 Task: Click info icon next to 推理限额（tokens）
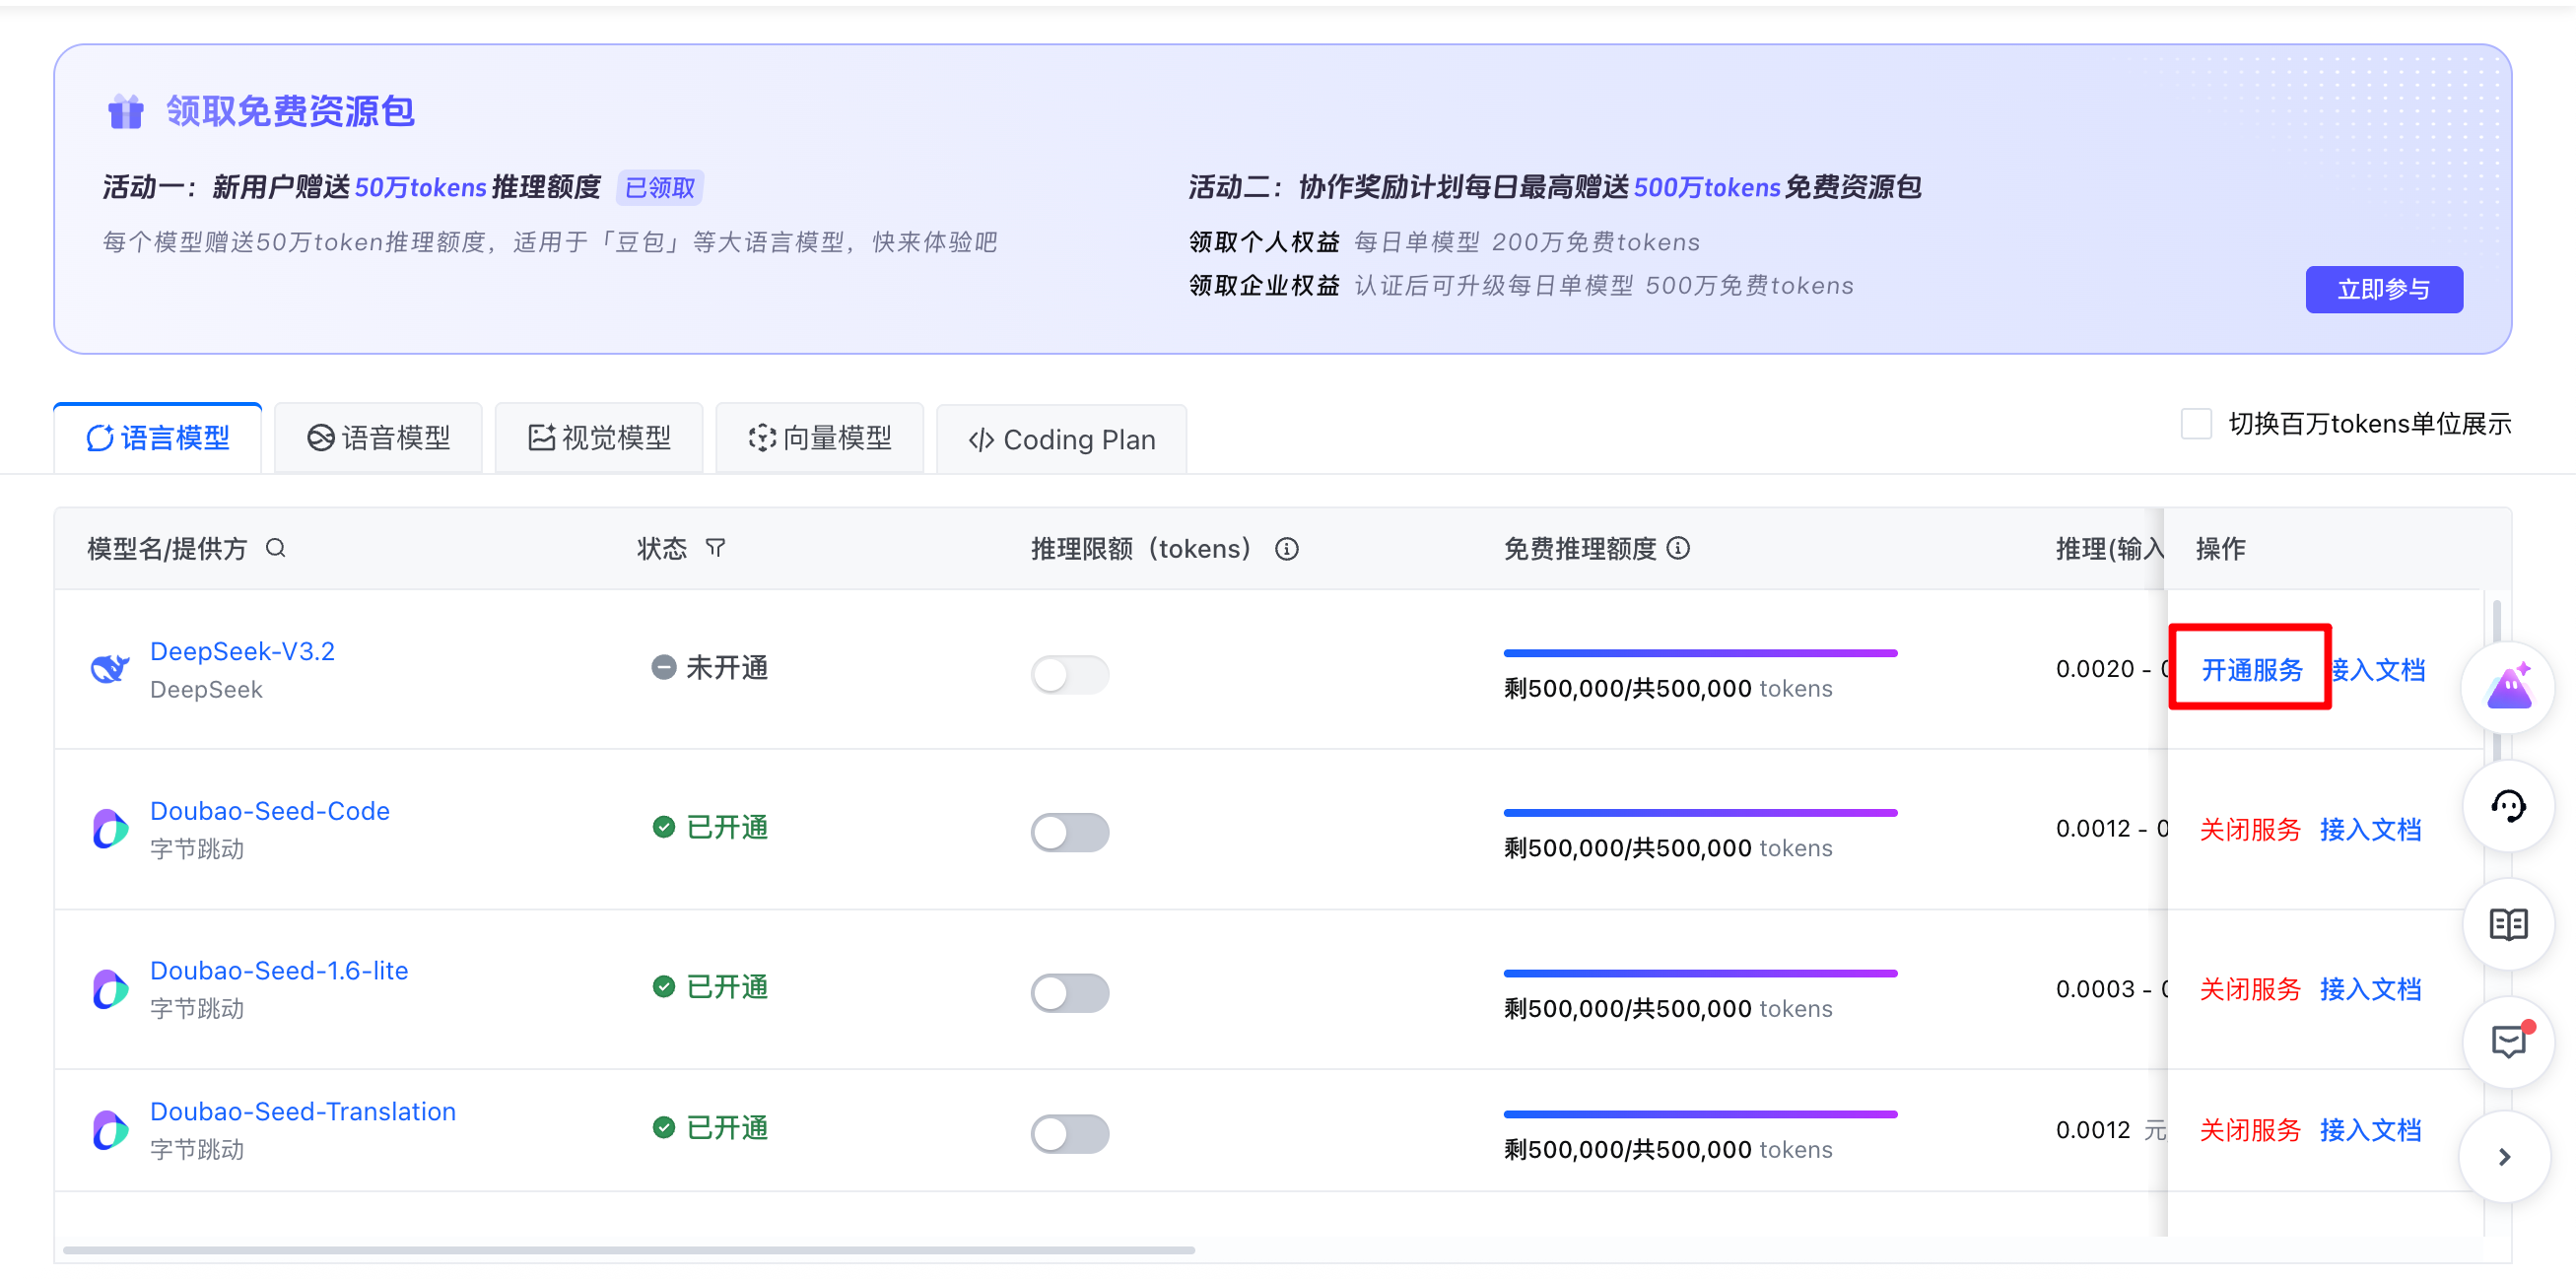pos(1286,549)
